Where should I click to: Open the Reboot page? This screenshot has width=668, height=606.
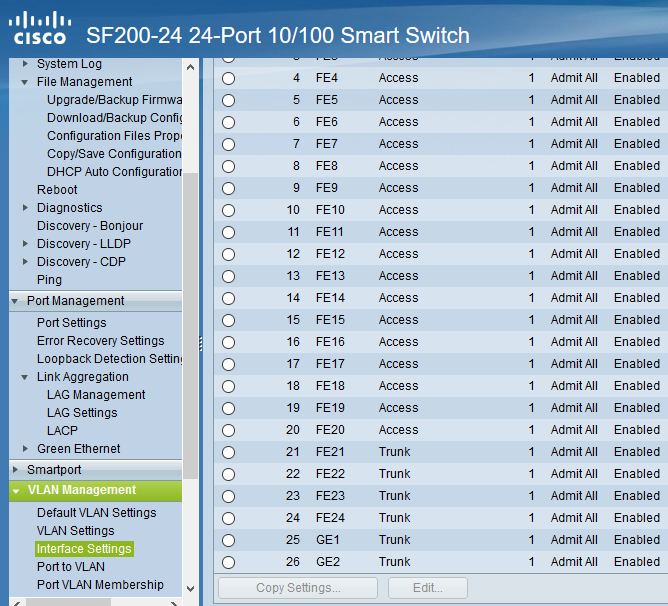[57, 190]
